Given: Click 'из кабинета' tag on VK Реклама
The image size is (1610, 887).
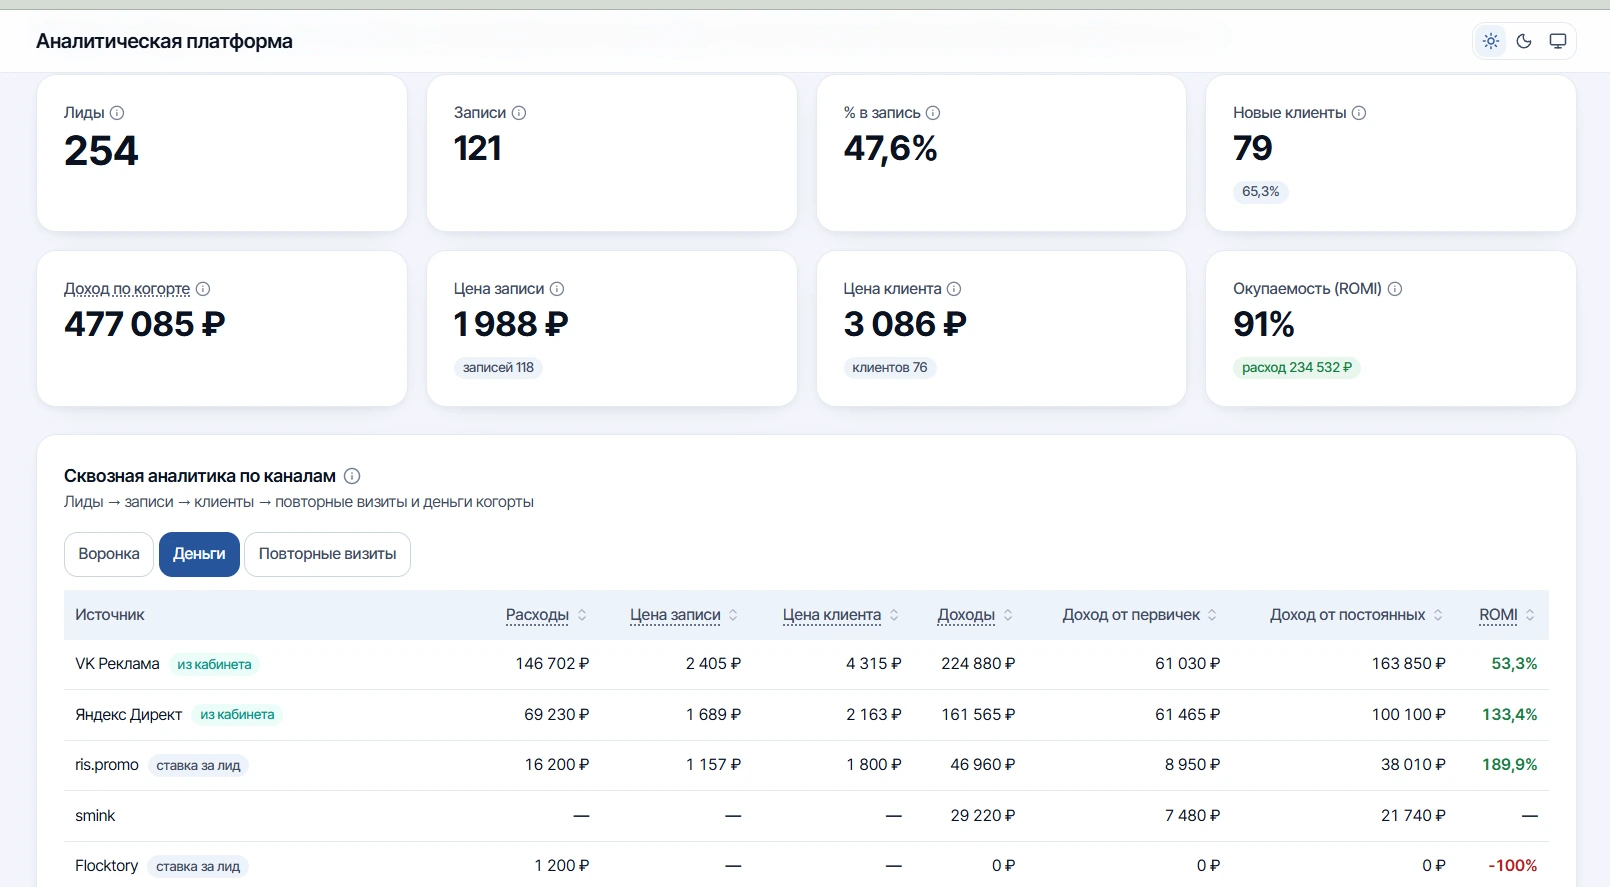Looking at the screenshot, I should 214,664.
